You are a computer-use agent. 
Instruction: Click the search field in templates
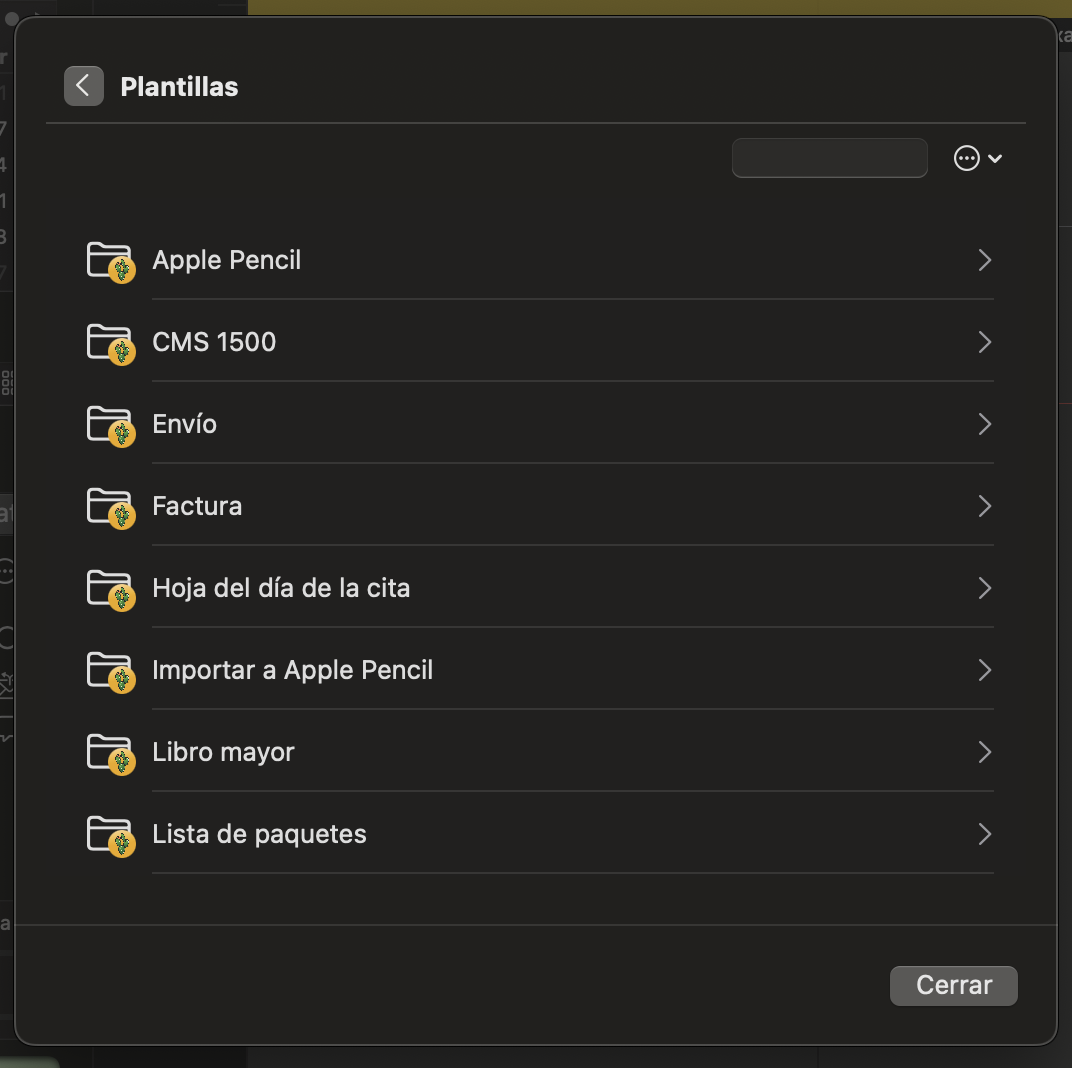pyautogui.click(x=829, y=158)
